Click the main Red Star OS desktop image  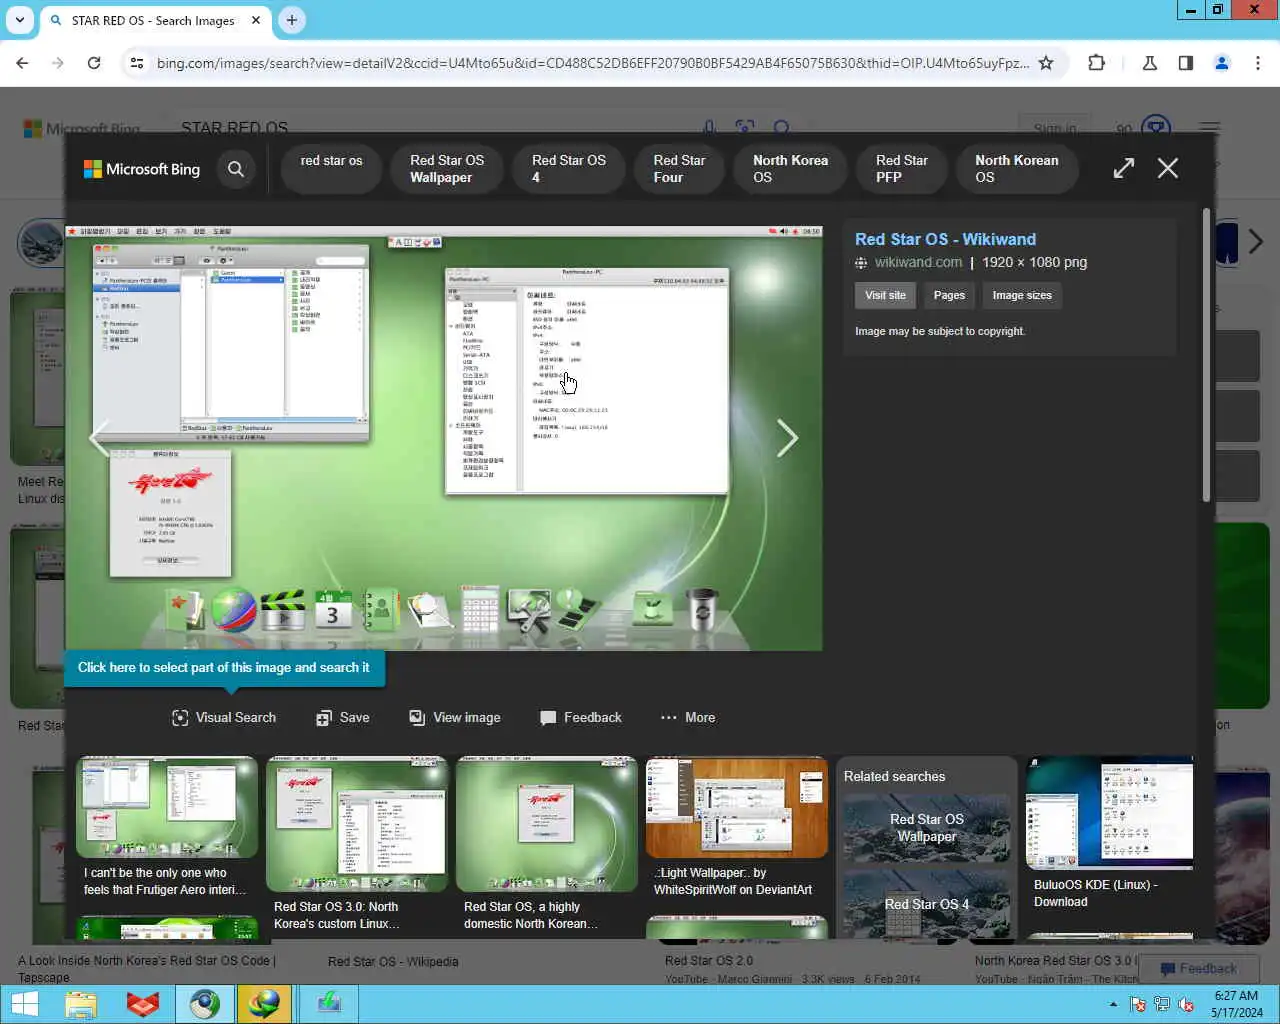(x=444, y=438)
